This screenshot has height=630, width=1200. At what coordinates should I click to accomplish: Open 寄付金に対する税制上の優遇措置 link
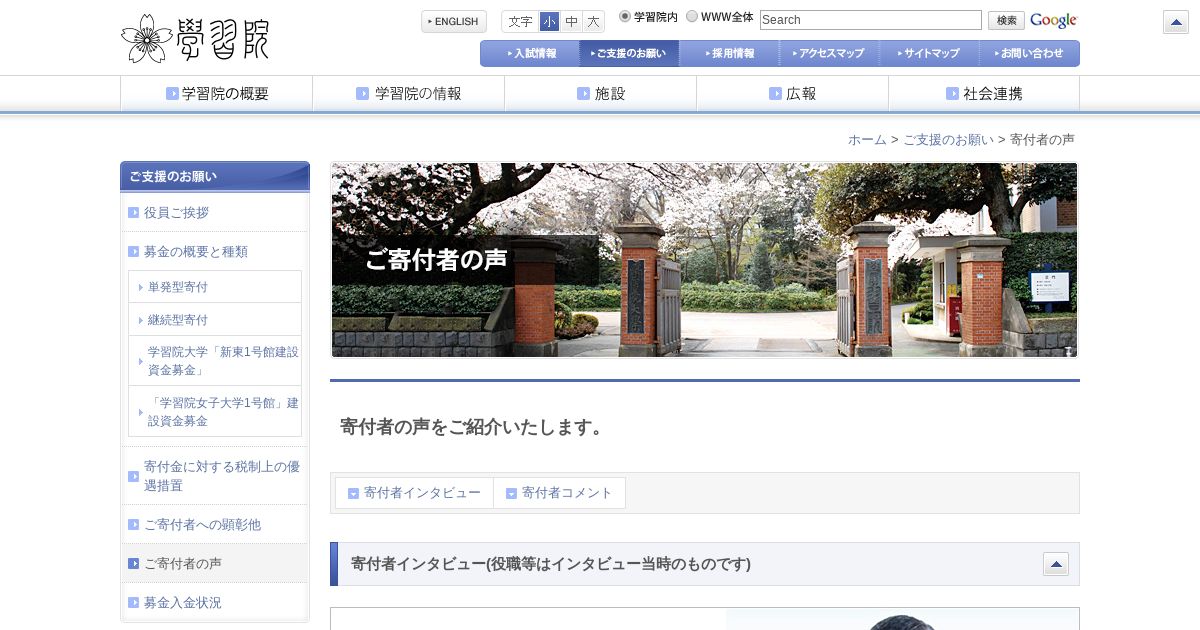coord(222,476)
